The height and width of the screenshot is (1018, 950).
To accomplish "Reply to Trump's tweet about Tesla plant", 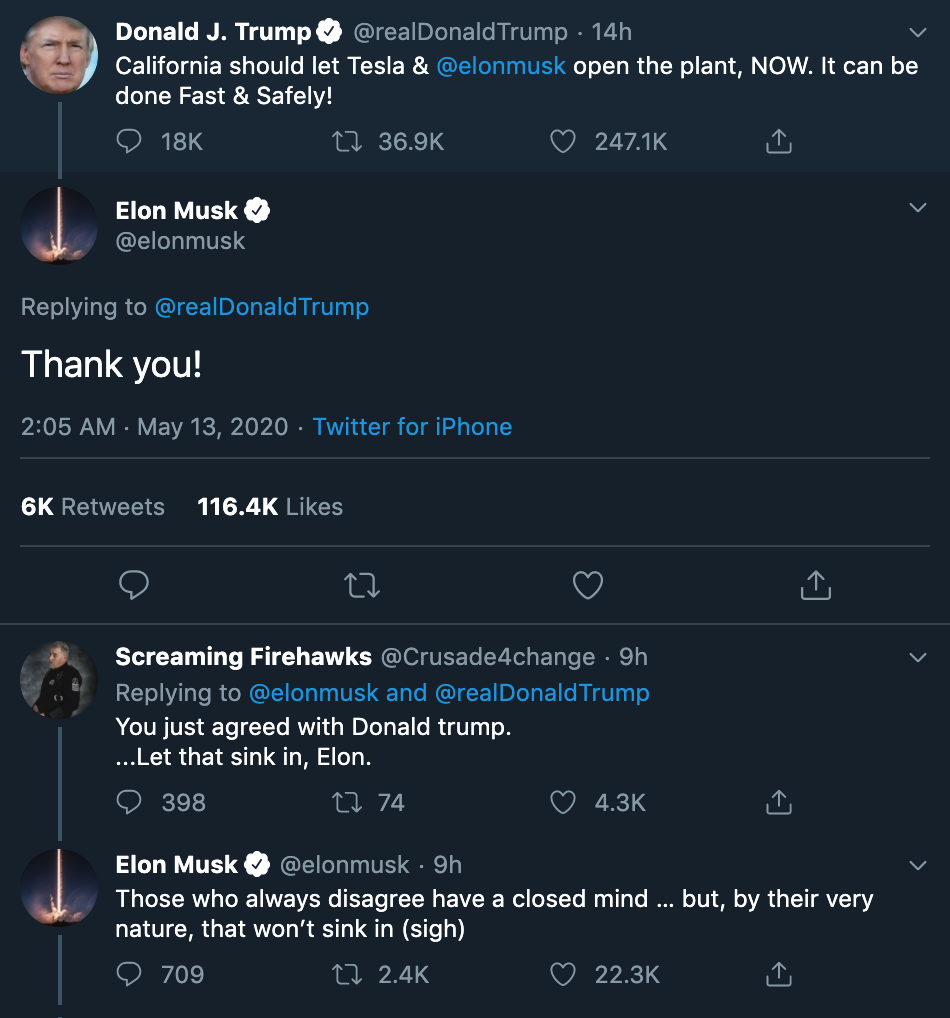I will tap(130, 142).
